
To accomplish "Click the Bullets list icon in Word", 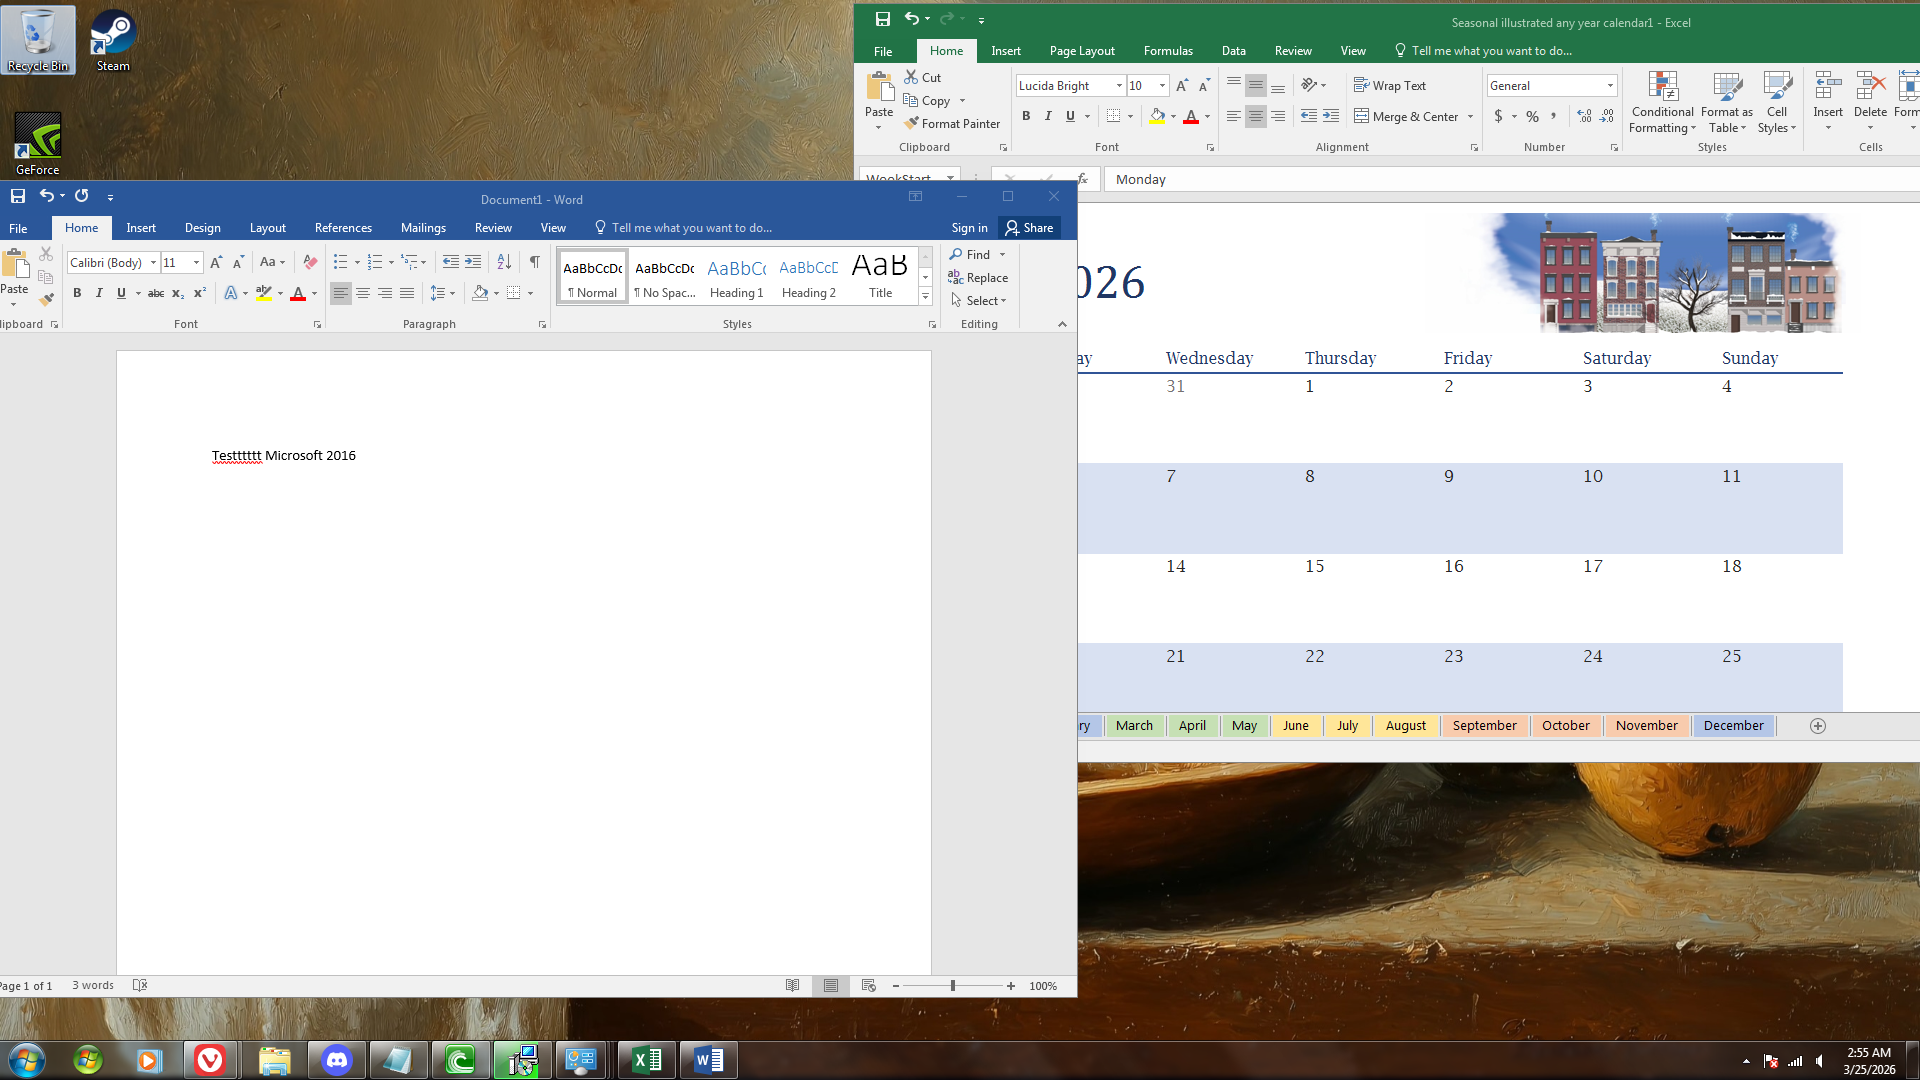I will click(x=340, y=262).
